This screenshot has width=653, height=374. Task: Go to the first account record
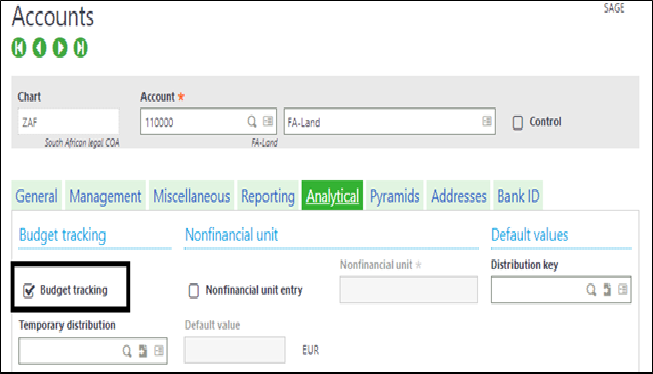pos(19,47)
